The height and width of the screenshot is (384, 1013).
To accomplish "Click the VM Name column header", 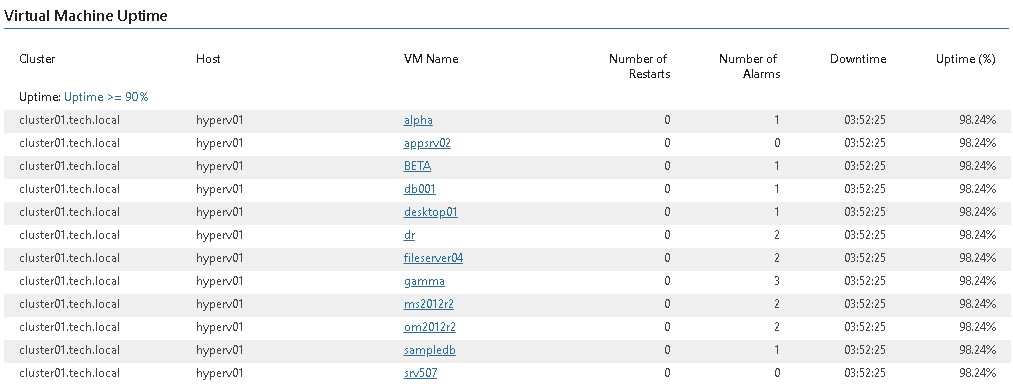I will tap(431, 59).
